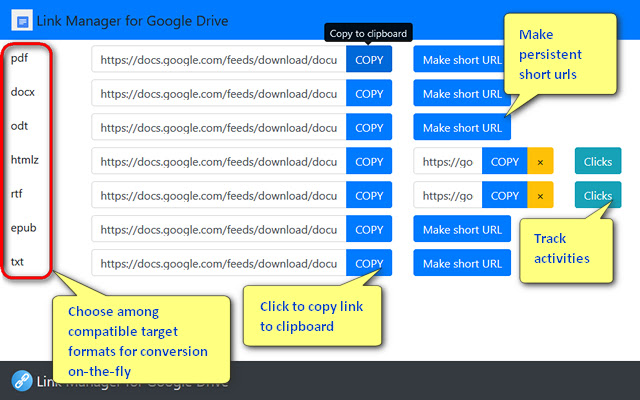Click the docx format label
Screen dimensions: 640x400
click(23, 92)
